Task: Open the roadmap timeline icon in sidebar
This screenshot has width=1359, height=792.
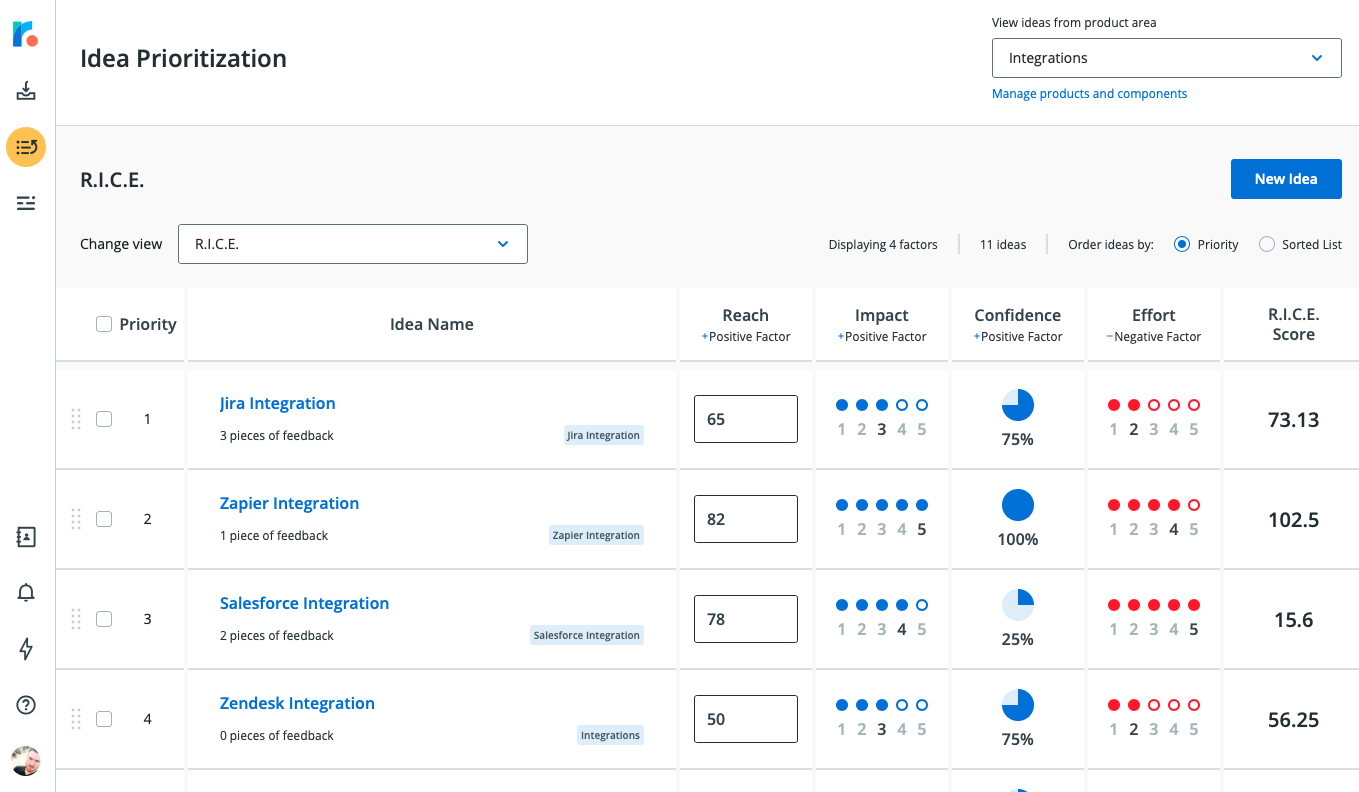Action: pyautogui.click(x=26, y=203)
